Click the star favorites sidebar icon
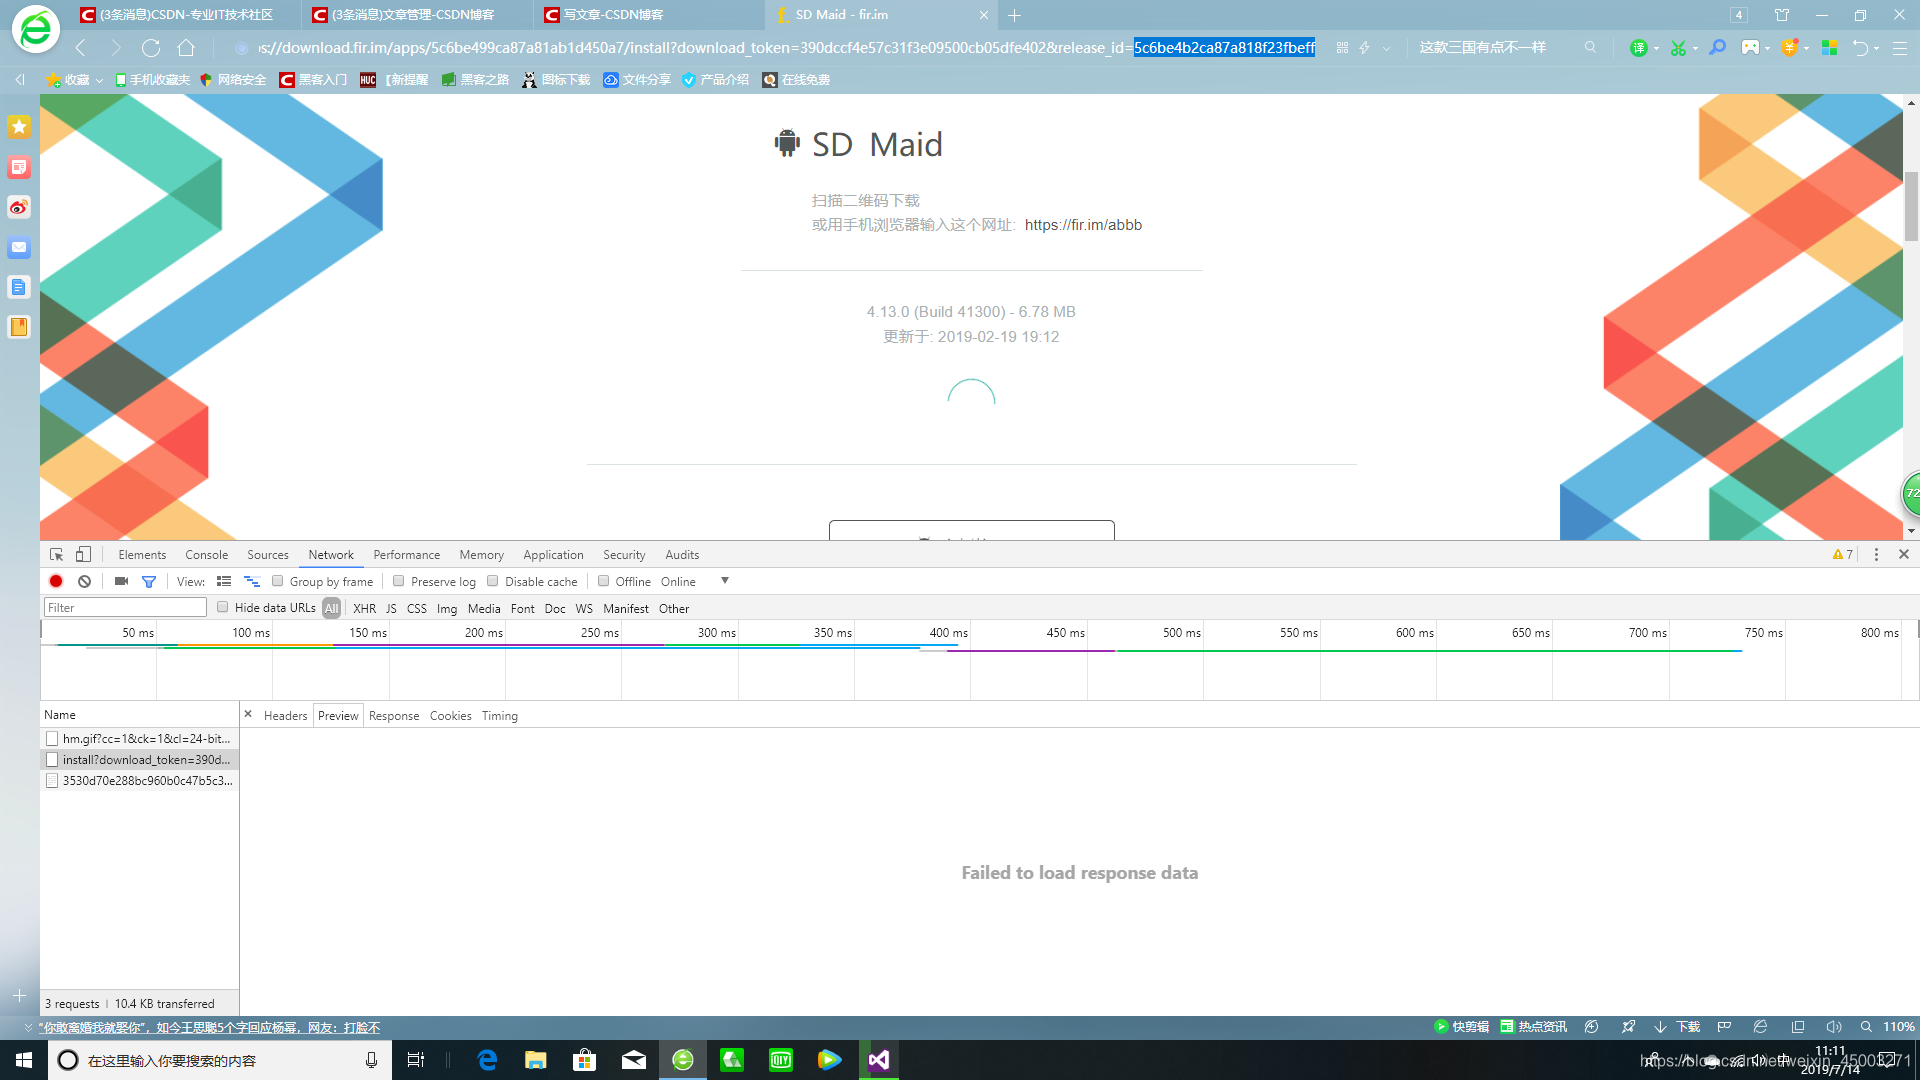The width and height of the screenshot is (1920, 1080). click(19, 127)
